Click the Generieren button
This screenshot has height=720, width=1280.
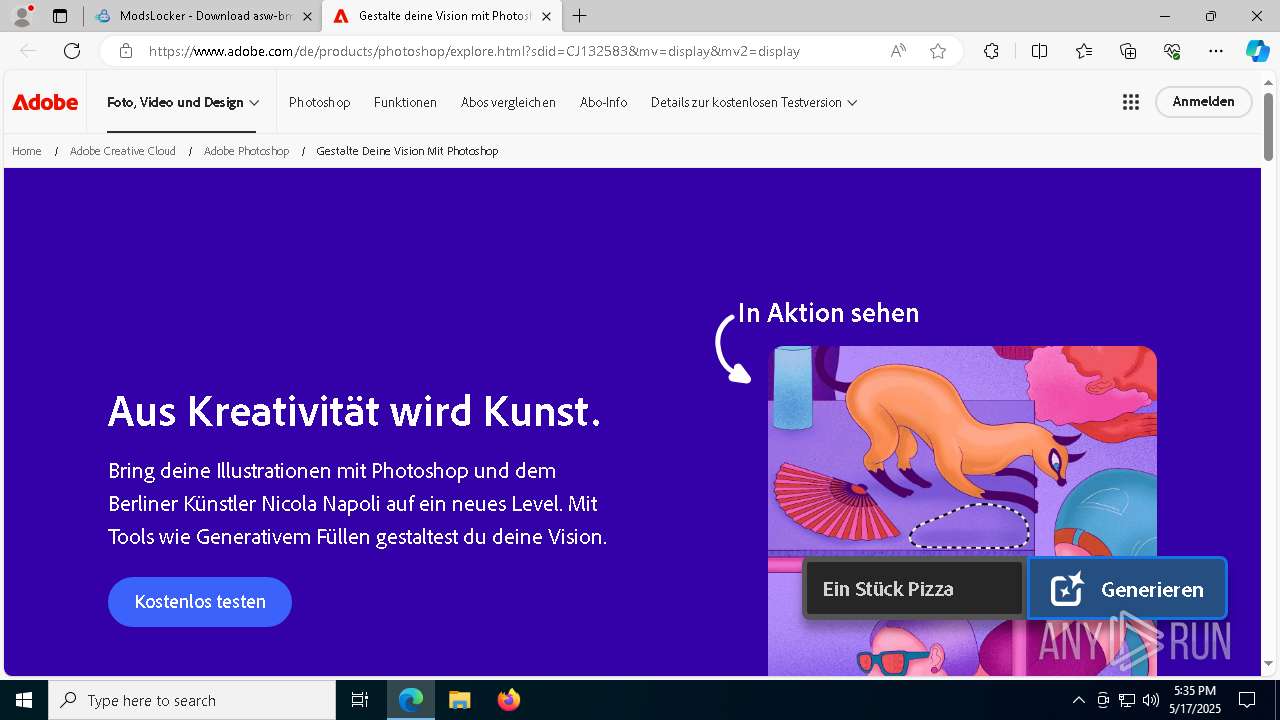coord(1127,589)
